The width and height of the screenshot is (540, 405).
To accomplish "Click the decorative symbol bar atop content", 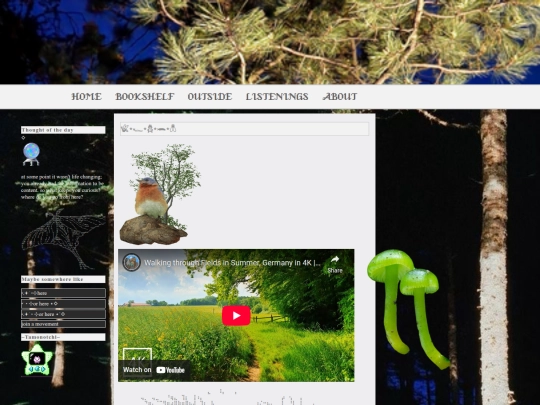I will click(x=245, y=129).
